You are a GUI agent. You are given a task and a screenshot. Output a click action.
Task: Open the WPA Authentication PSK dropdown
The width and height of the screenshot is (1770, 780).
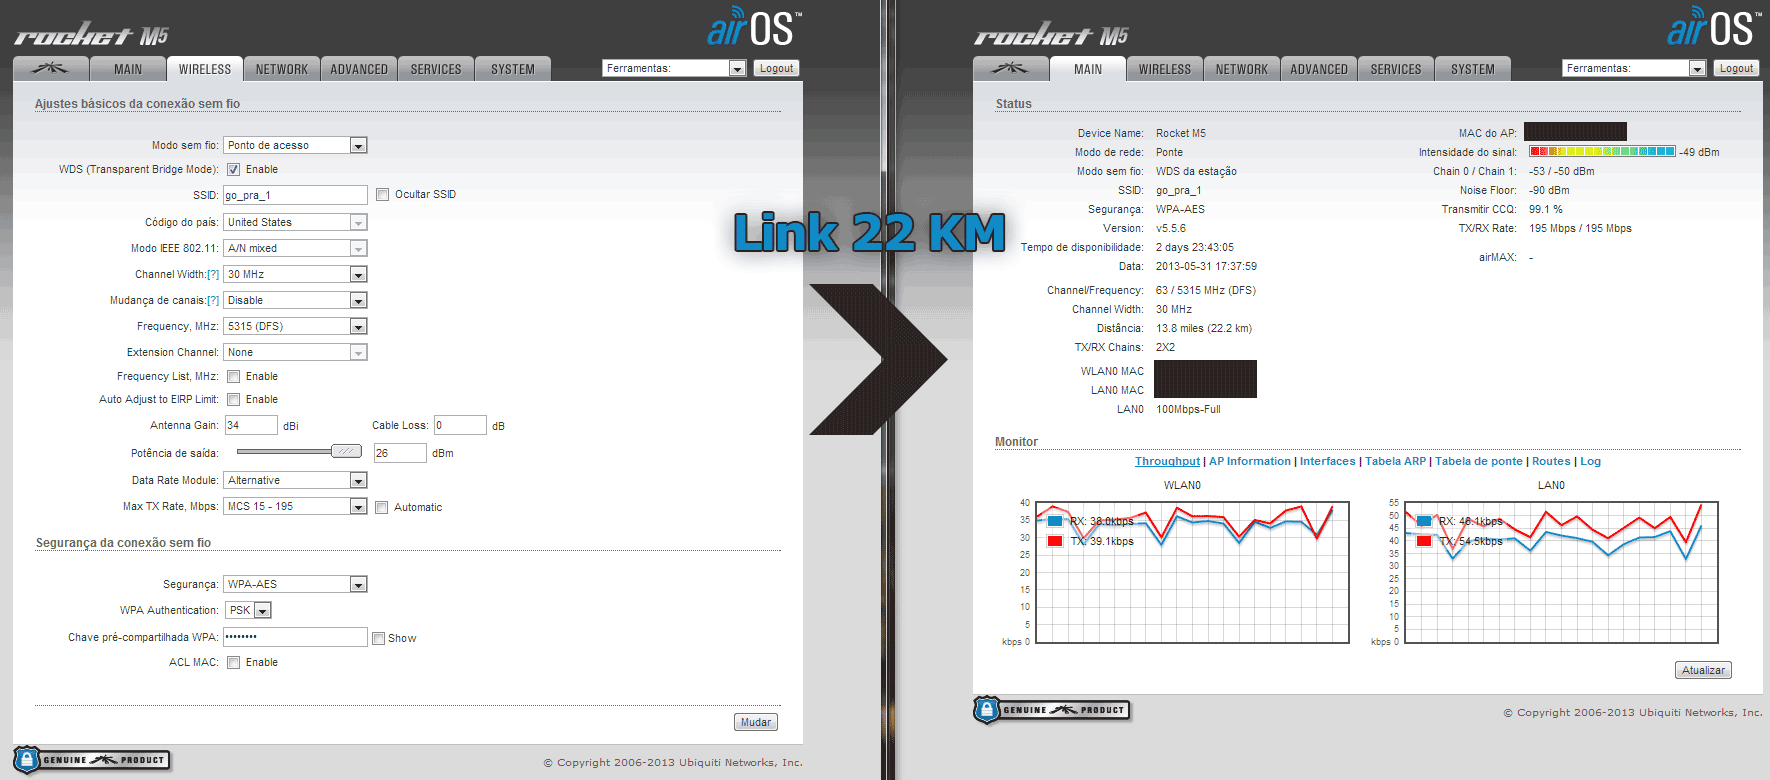(x=248, y=610)
